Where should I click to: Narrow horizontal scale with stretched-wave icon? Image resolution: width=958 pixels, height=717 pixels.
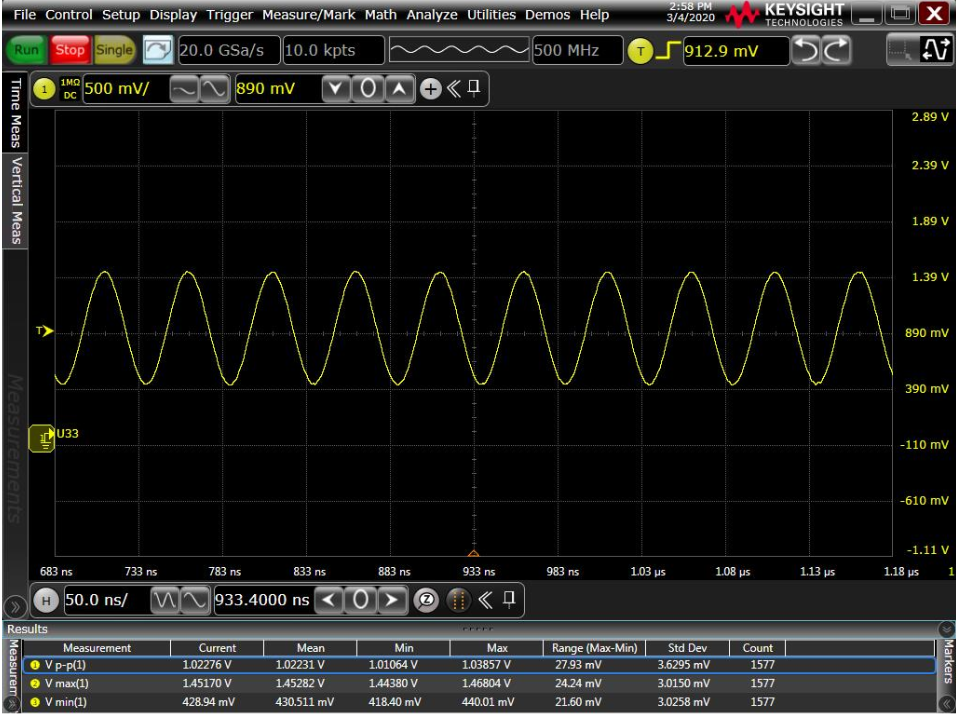pyautogui.click(x=194, y=600)
